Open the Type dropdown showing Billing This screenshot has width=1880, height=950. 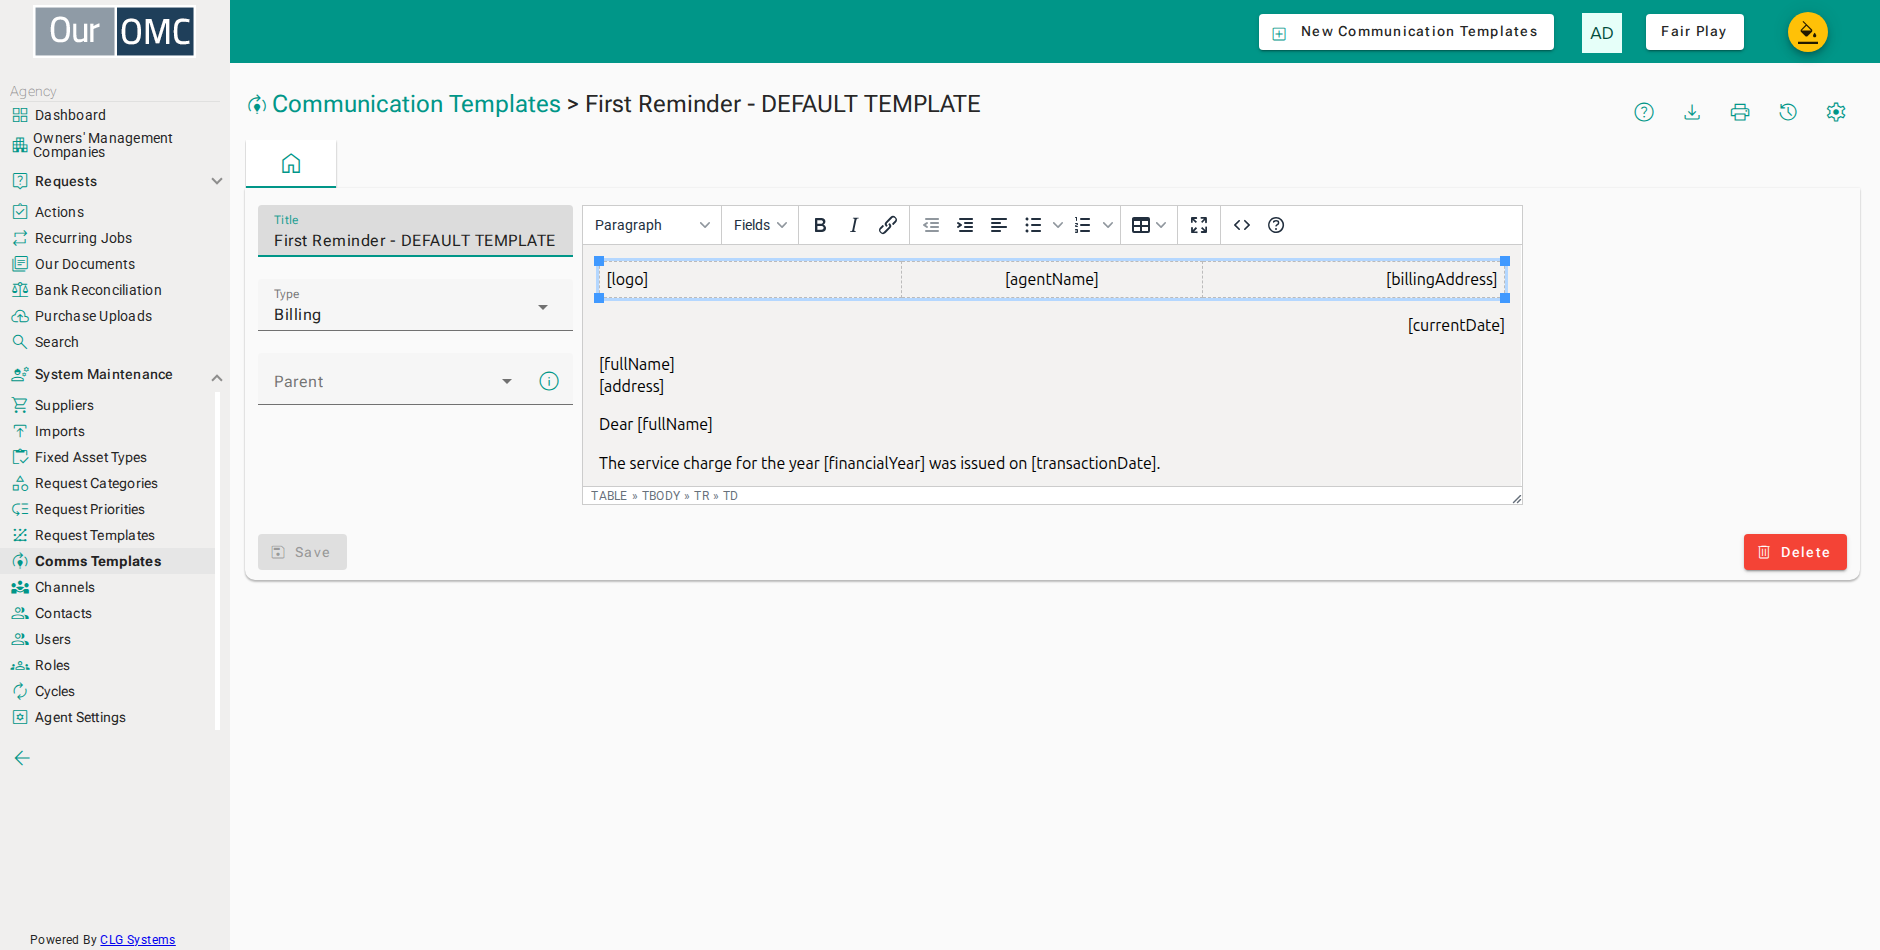pyautogui.click(x=415, y=305)
